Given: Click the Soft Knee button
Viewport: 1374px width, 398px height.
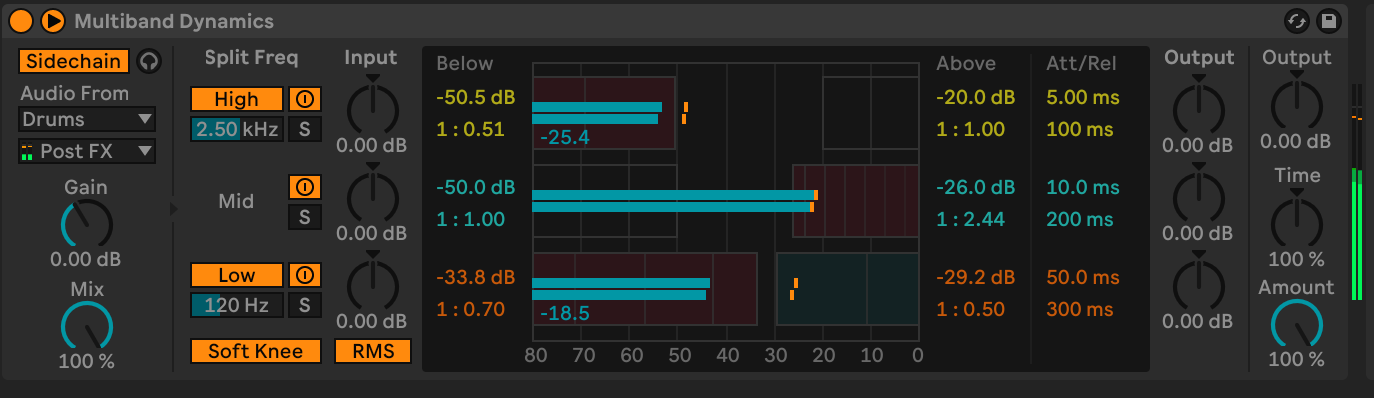Looking at the screenshot, I should pyautogui.click(x=256, y=351).
